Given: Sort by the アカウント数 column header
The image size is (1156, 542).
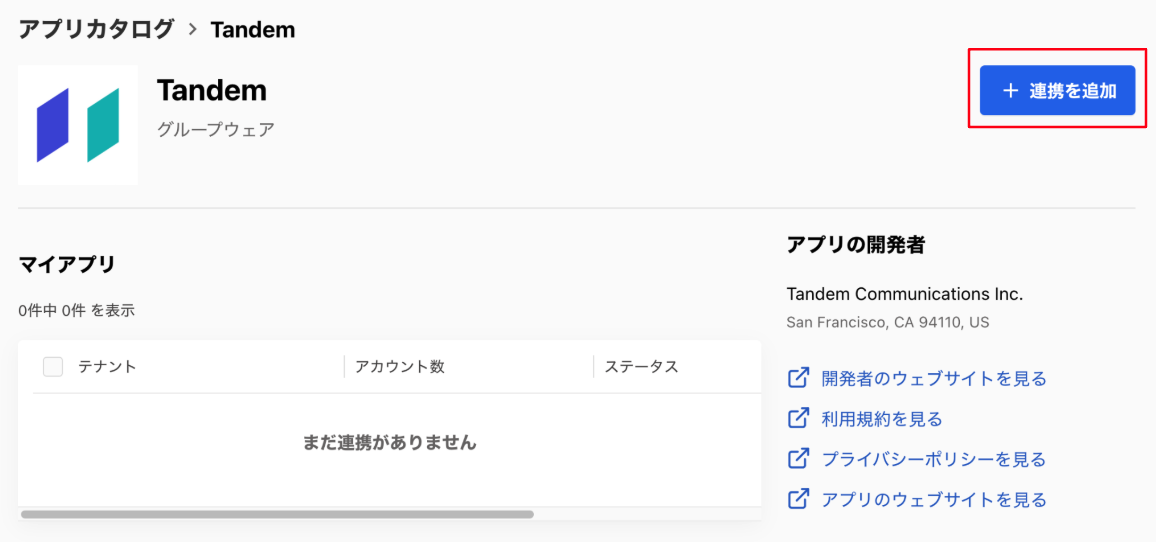Looking at the screenshot, I should click(400, 366).
